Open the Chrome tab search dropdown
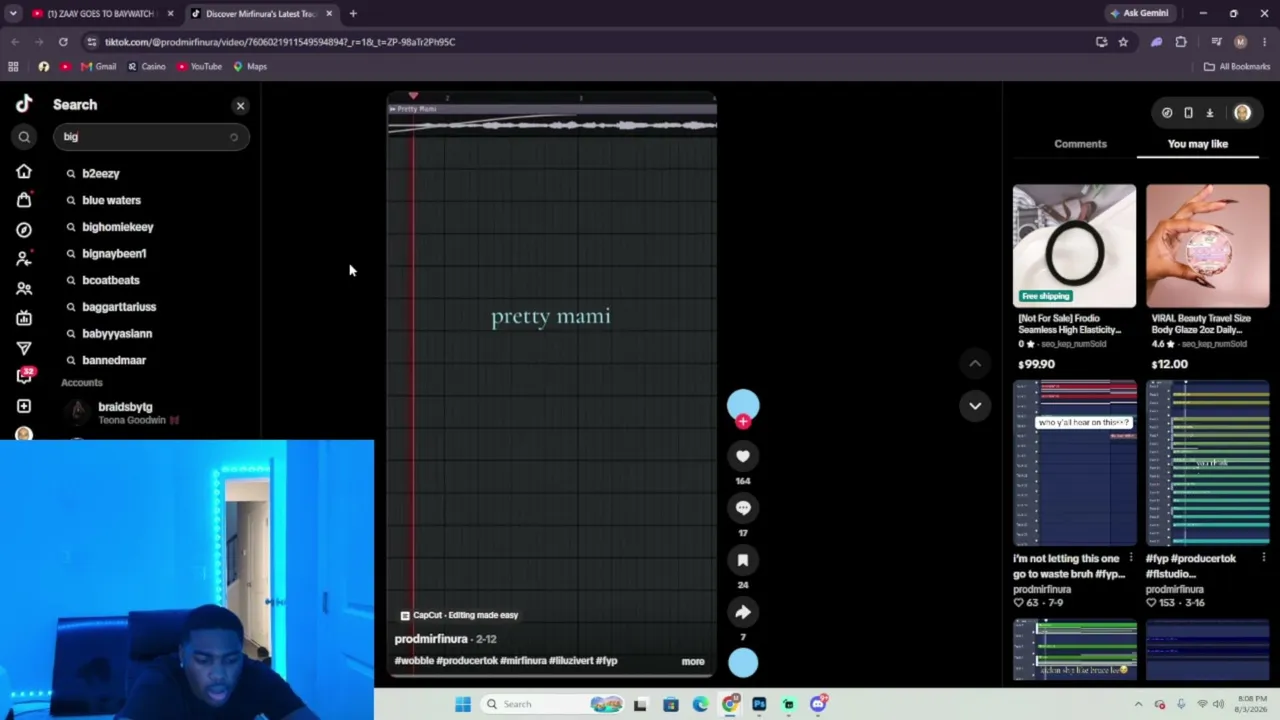This screenshot has width=1280, height=720. pyautogui.click(x=13, y=14)
